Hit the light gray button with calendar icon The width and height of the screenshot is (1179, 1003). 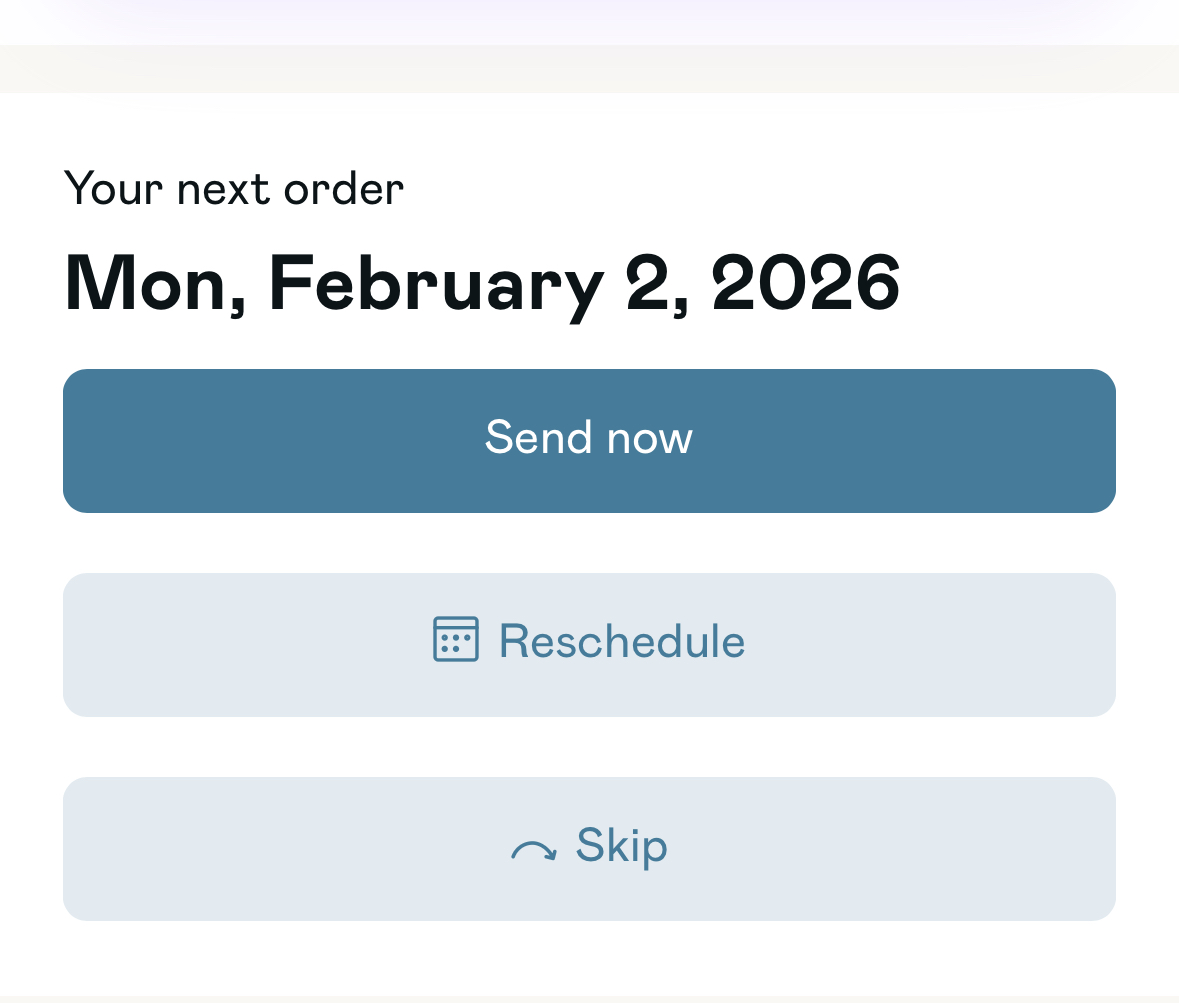point(589,644)
